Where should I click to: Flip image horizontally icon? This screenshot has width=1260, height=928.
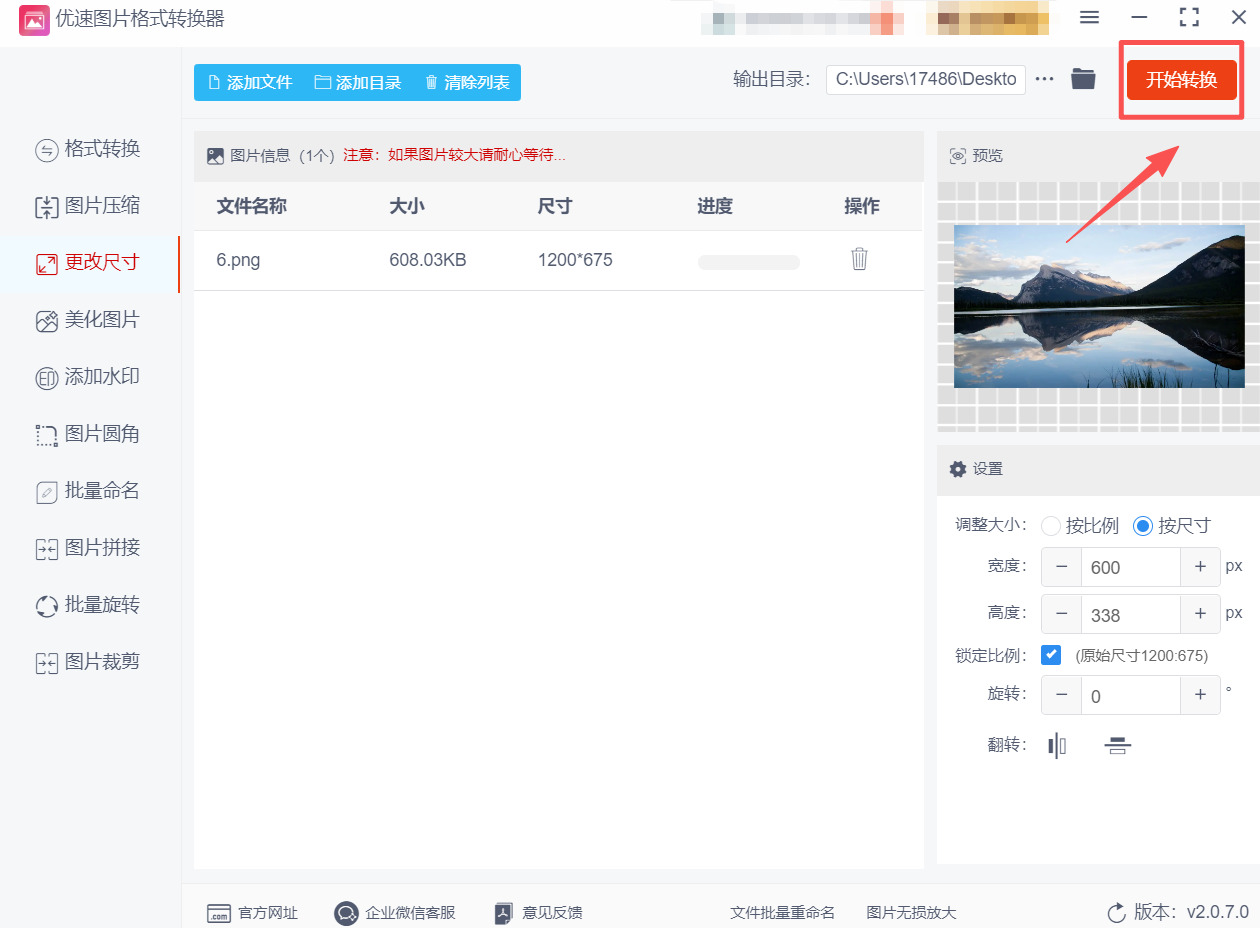1057,745
